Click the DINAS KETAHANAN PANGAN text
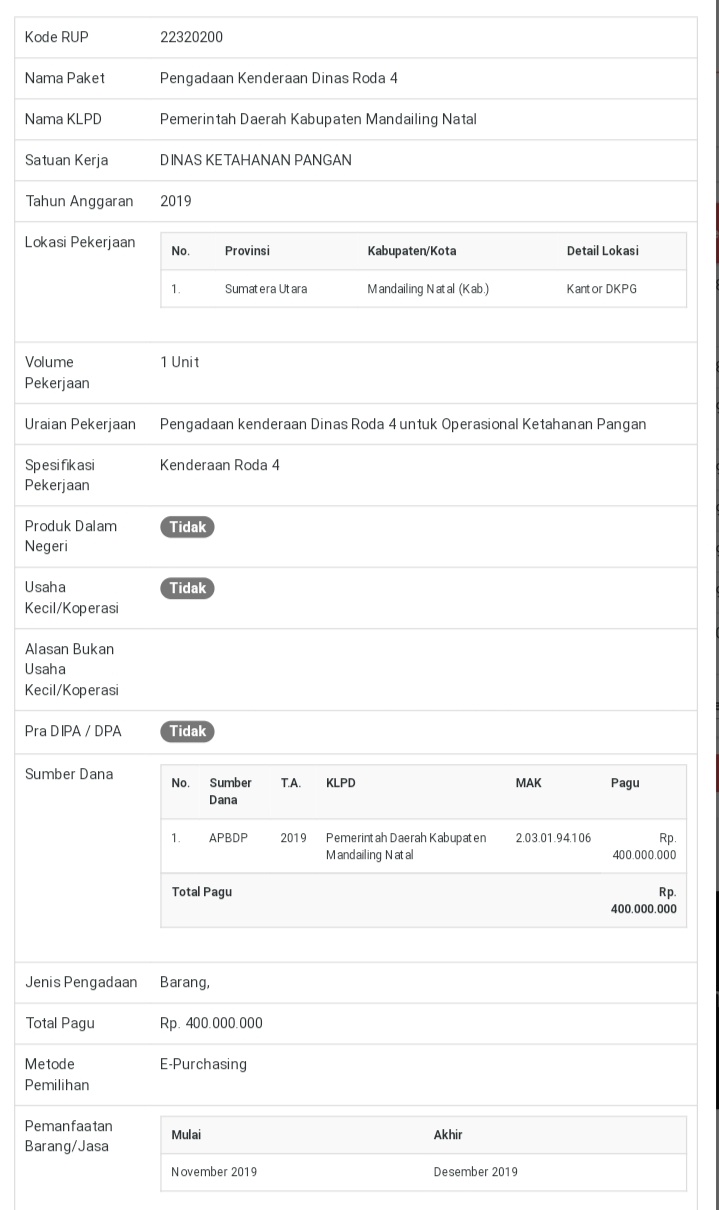This screenshot has width=719, height=1210. click(256, 160)
